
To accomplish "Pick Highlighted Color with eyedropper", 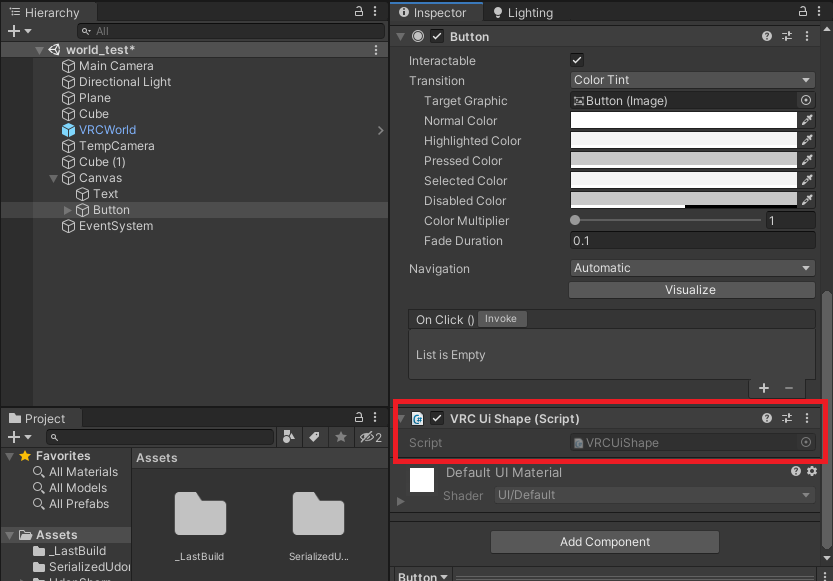I will point(807,141).
